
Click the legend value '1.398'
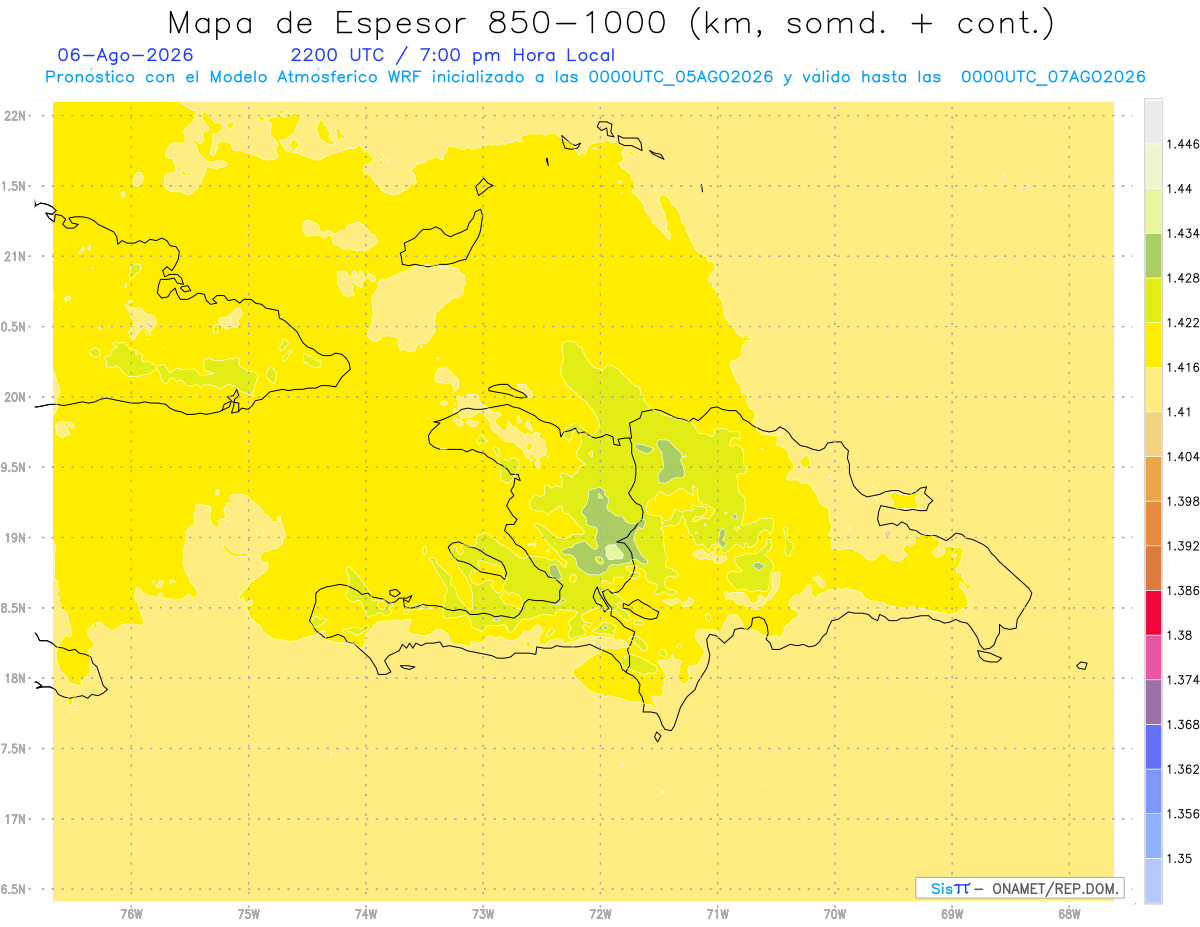[x=1183, y=501]
